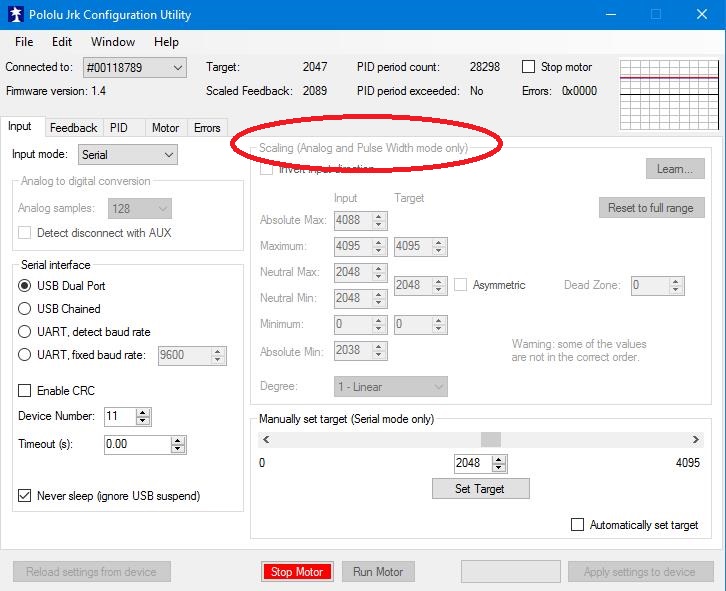
Task: Select UART, fixed baud rate option
Action: click(x=25, y=355)
